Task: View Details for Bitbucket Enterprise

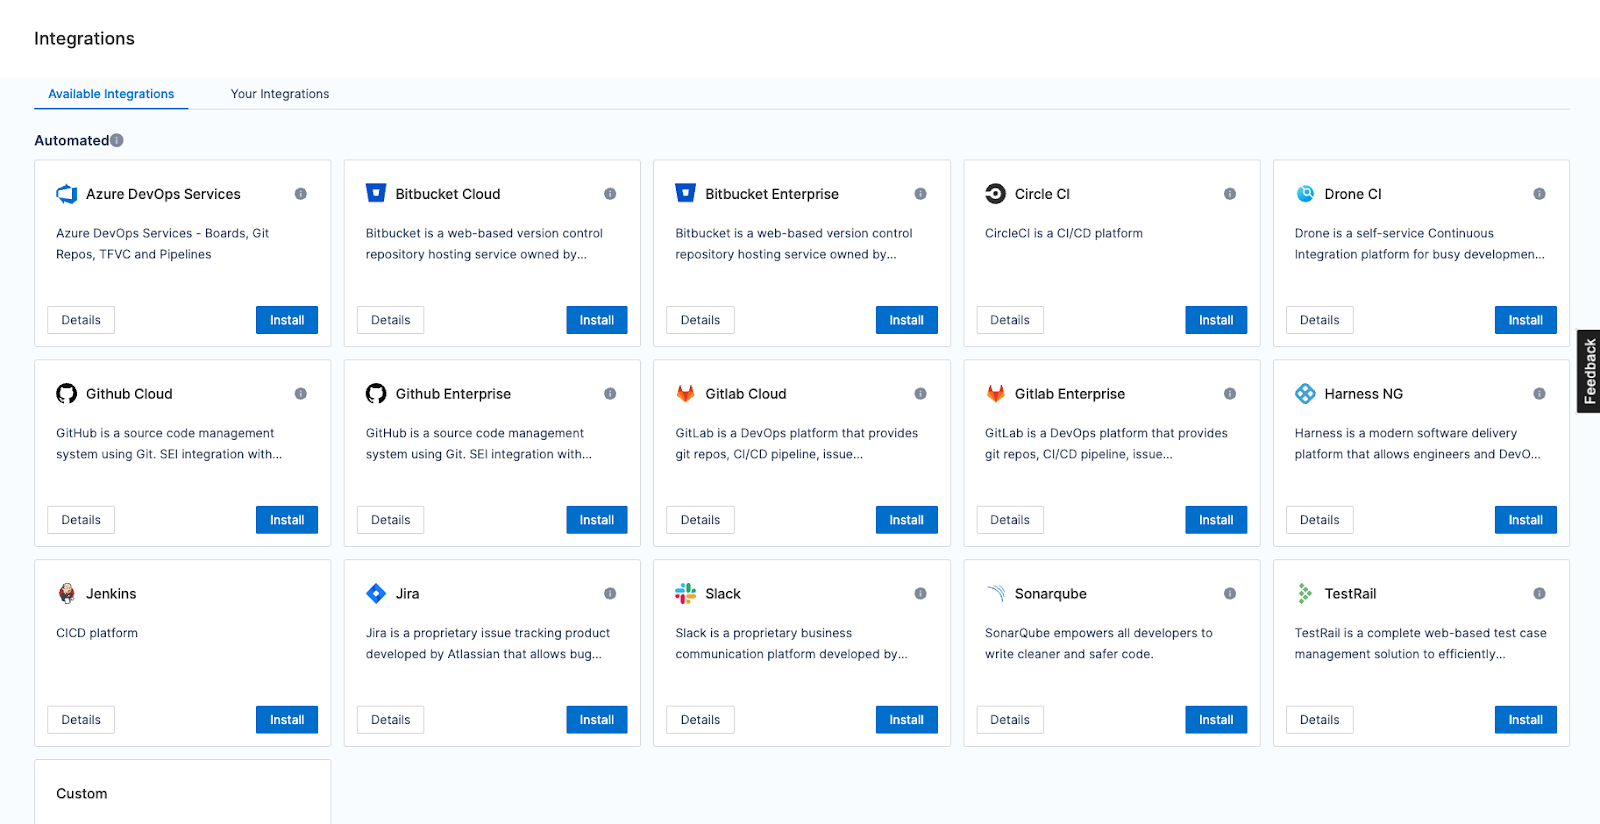Action: coord(700,320)
